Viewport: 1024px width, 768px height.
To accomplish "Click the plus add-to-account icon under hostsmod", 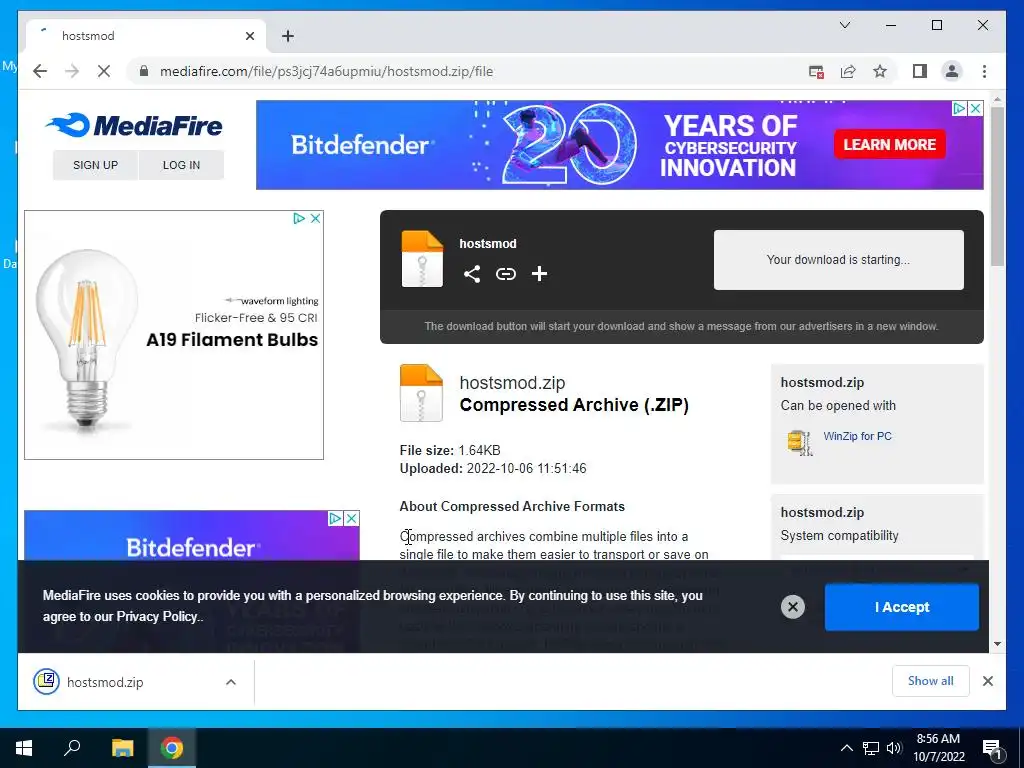I will (x=539, y=274).
